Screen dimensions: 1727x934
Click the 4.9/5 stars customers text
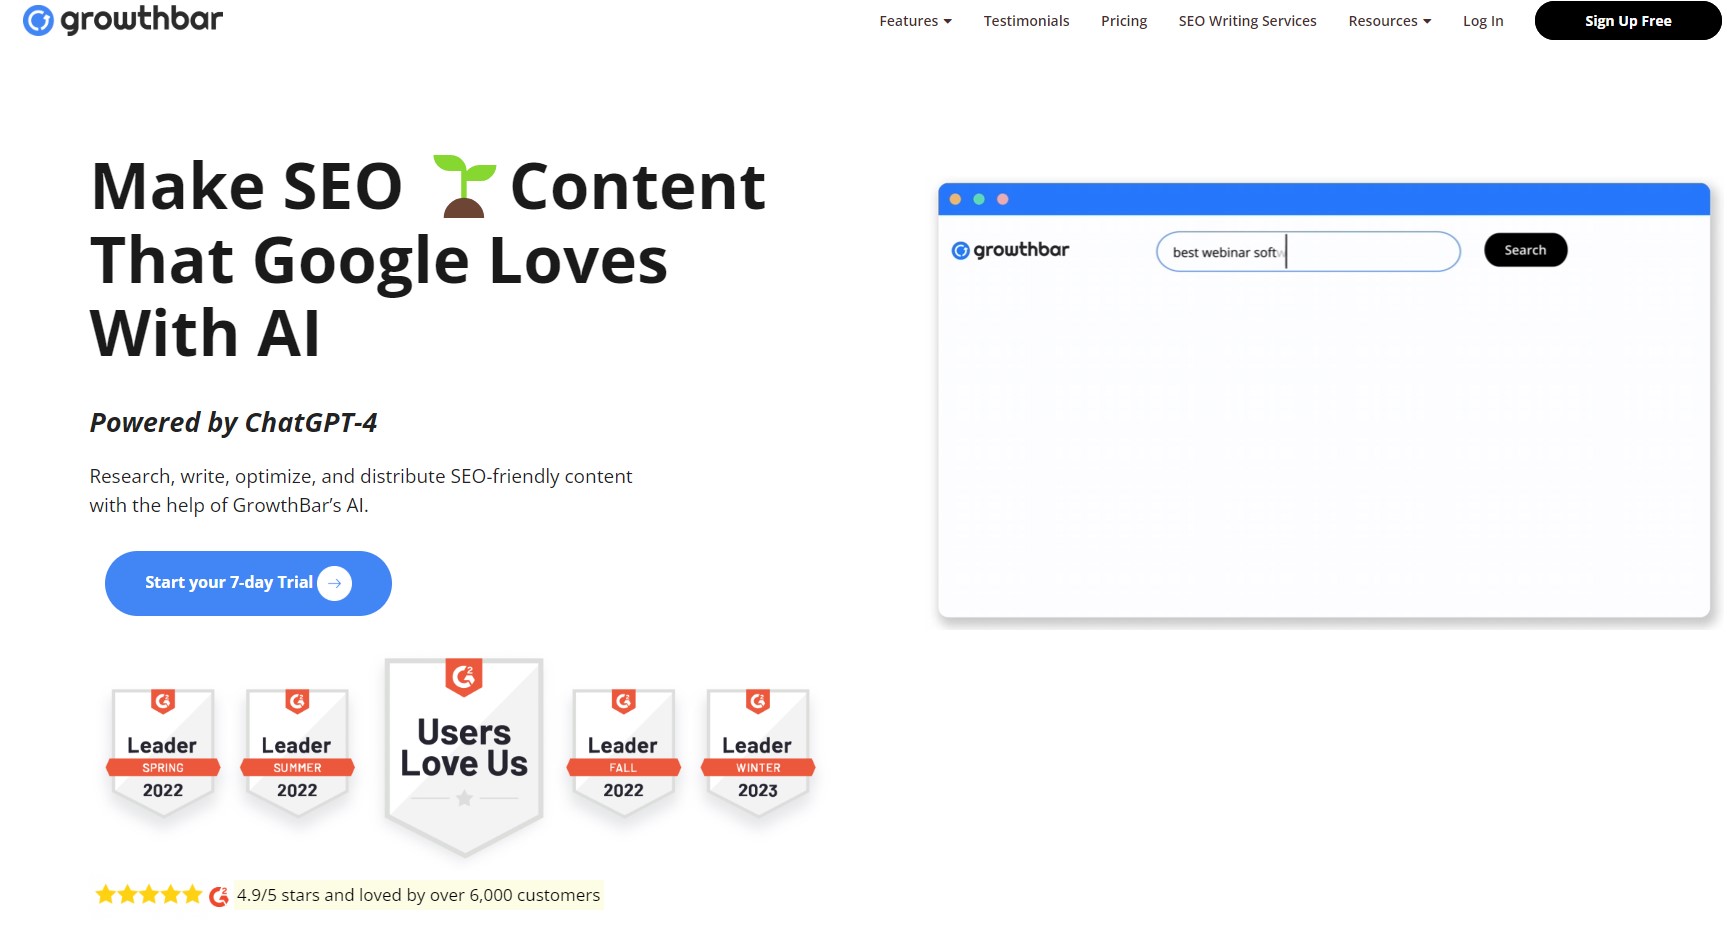(418, 895)
